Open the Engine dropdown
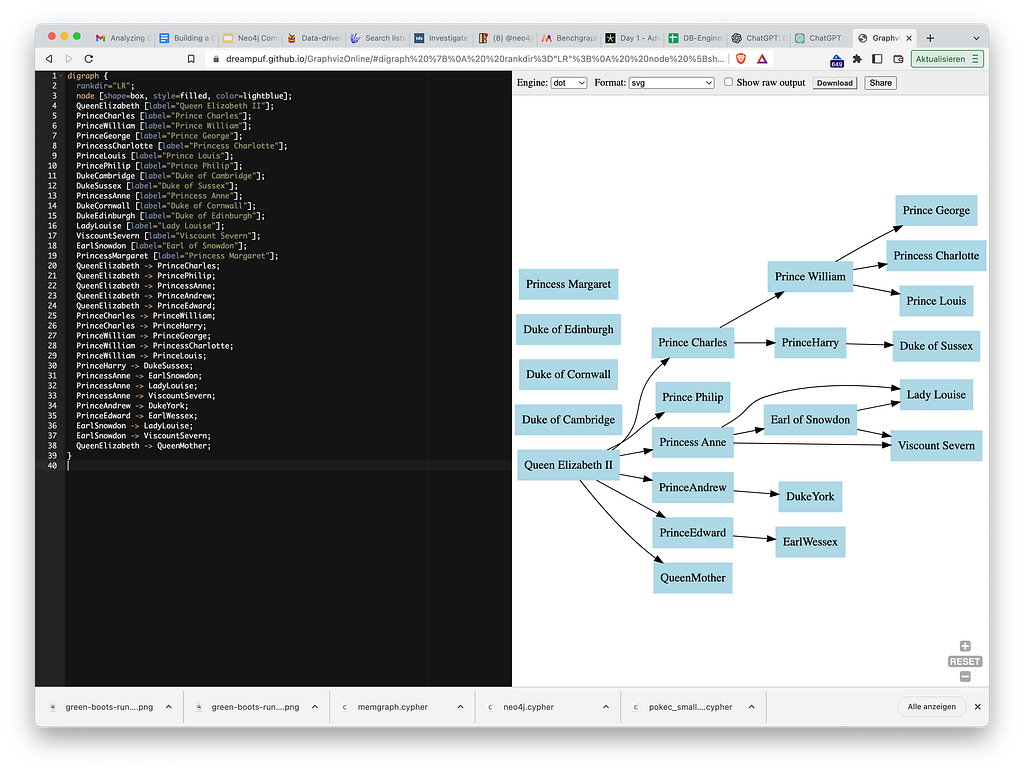Viewport: 1024px width, 773px height. 568,83
